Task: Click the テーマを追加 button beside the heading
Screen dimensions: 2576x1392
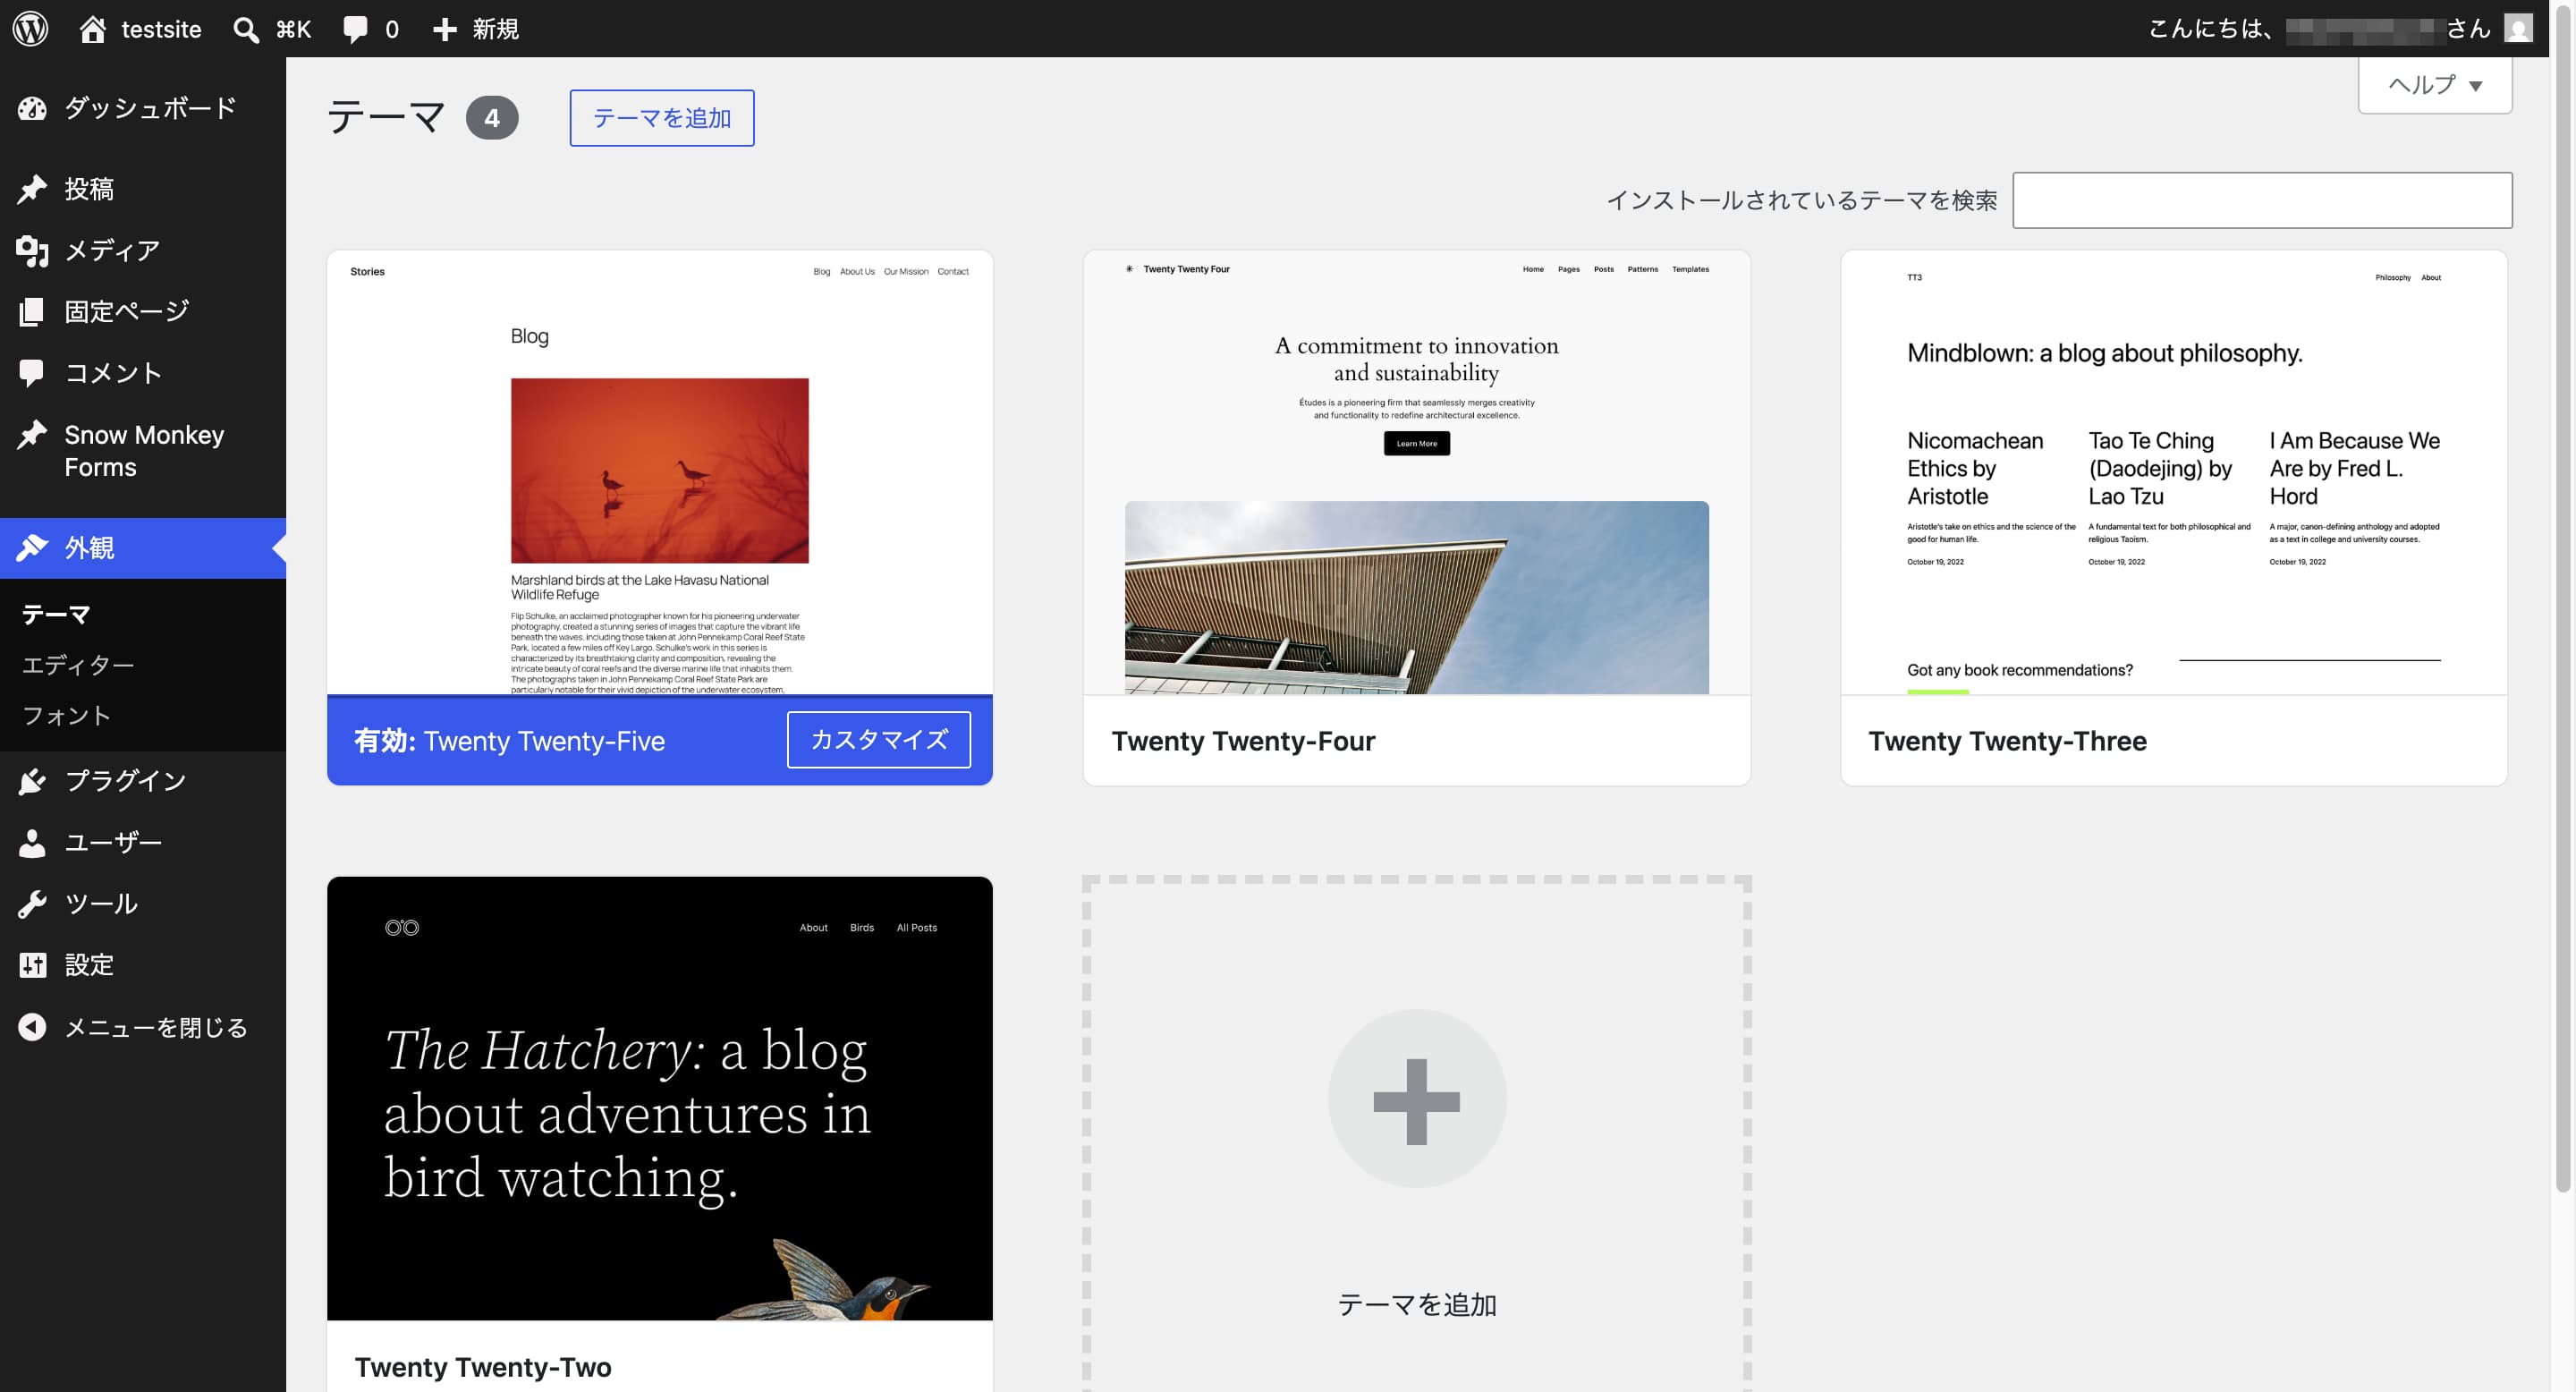Action: pyautogui.click(x=662, y=118)
